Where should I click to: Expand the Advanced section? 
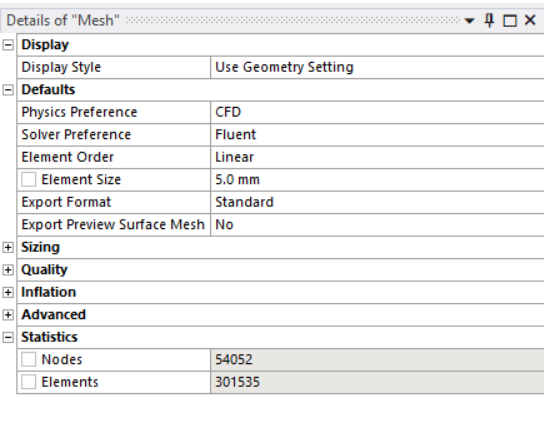click(x=8, y=315)
